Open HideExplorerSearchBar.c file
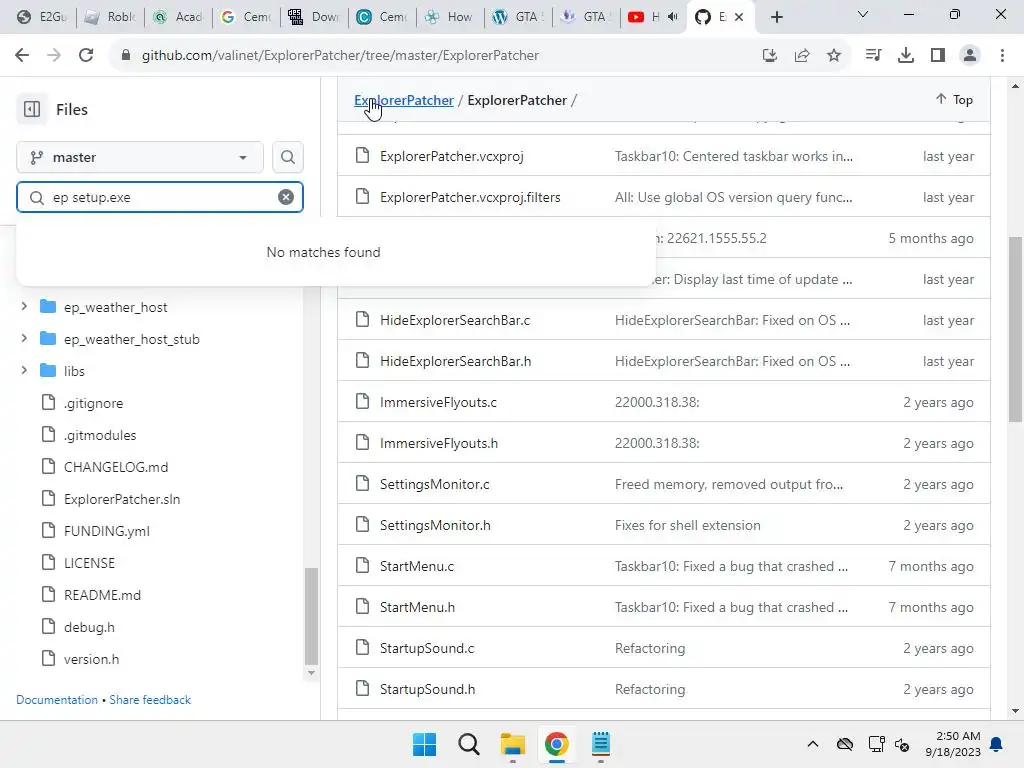The width and height of the screenshot is (1024, 768). [x=455, y=320]
